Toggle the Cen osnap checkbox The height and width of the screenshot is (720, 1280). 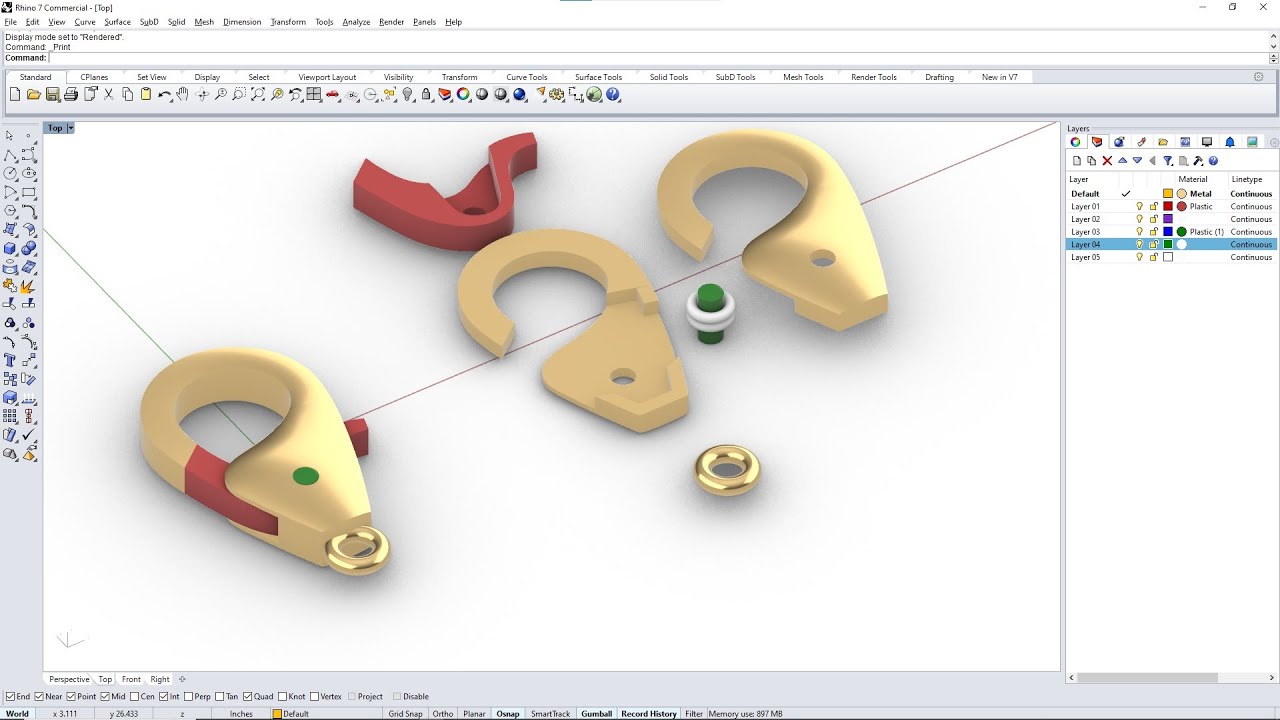[x=134, y=697]
